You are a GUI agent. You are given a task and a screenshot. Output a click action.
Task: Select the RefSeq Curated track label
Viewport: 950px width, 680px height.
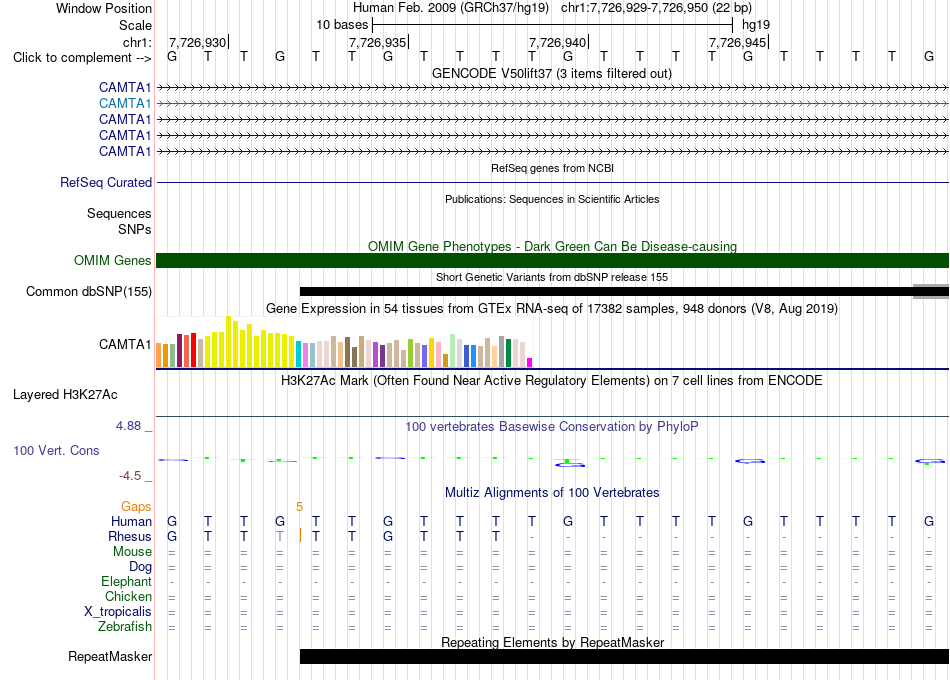click(x=106, y=182)
